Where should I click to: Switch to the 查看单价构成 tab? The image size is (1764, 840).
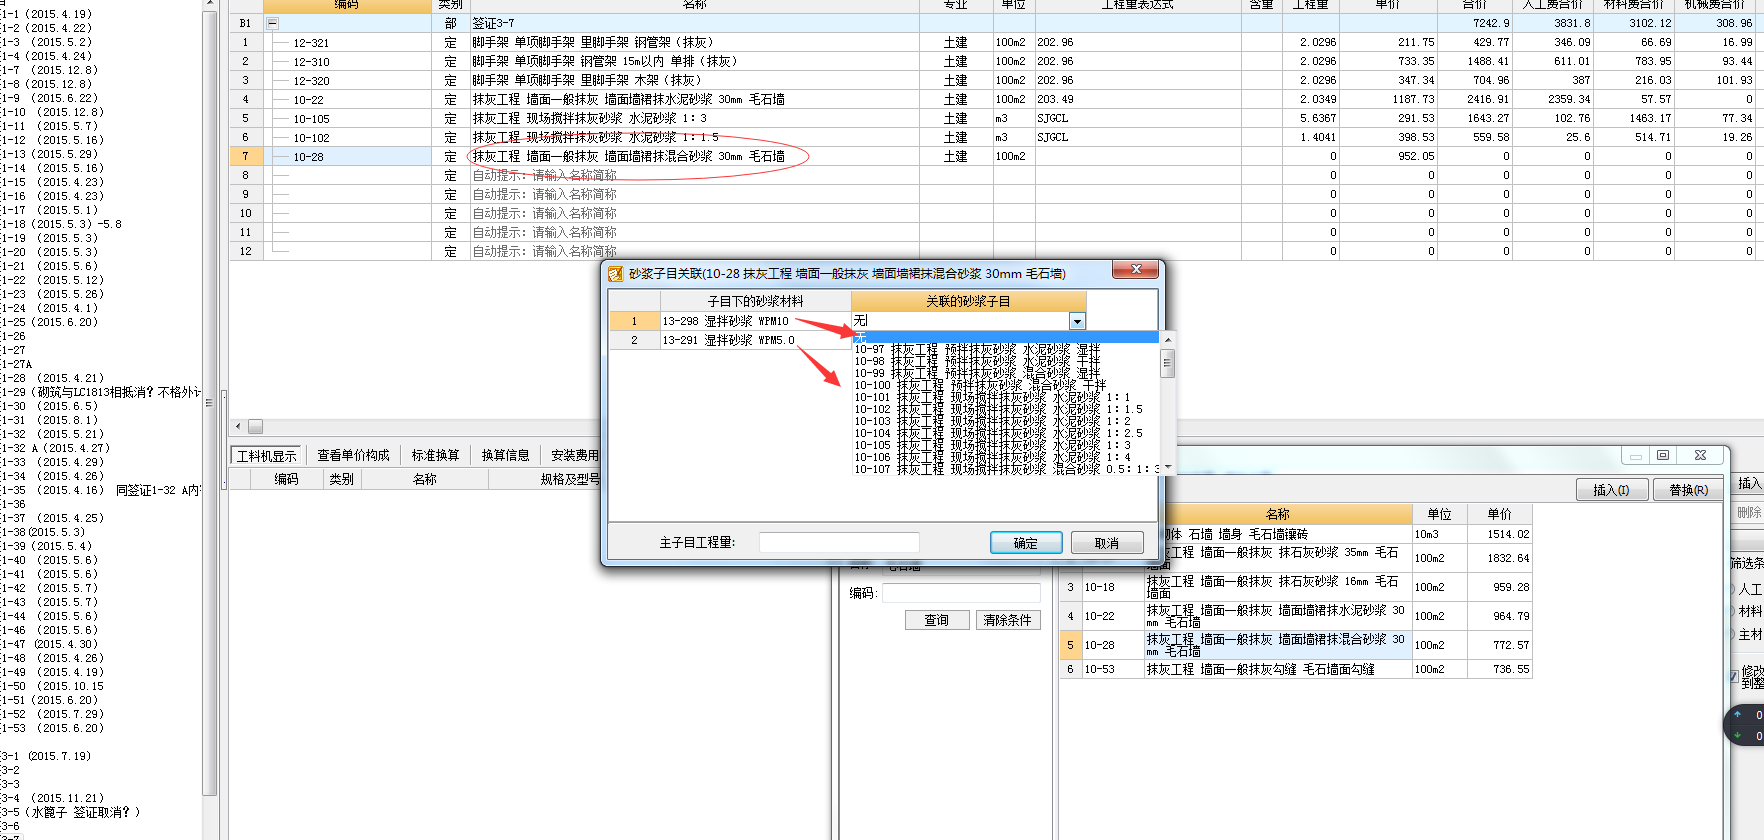(x=354, y=455)
